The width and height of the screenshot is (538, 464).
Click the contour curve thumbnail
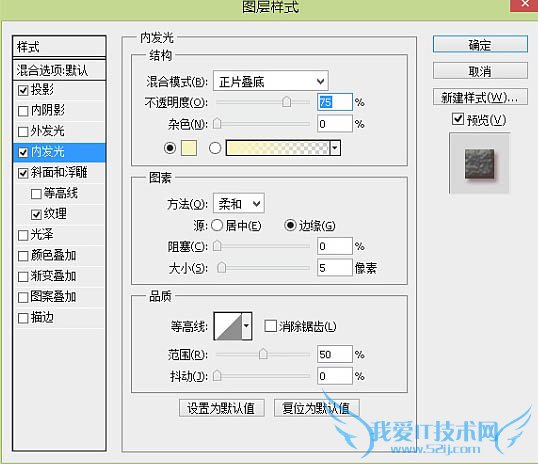228,326
